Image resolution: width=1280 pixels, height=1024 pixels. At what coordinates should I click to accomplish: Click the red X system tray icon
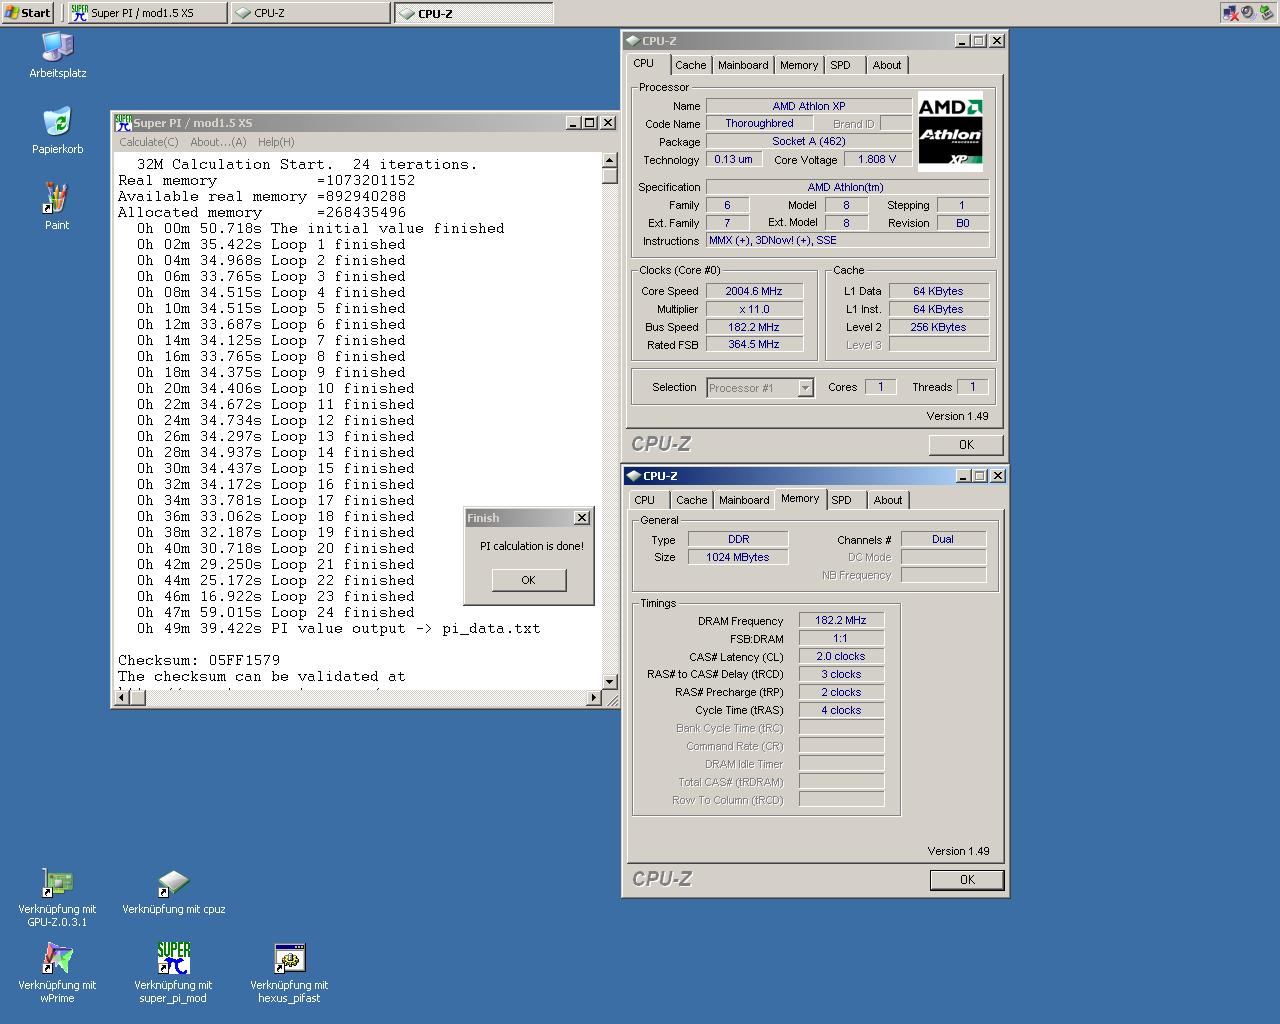[1230, 13]
